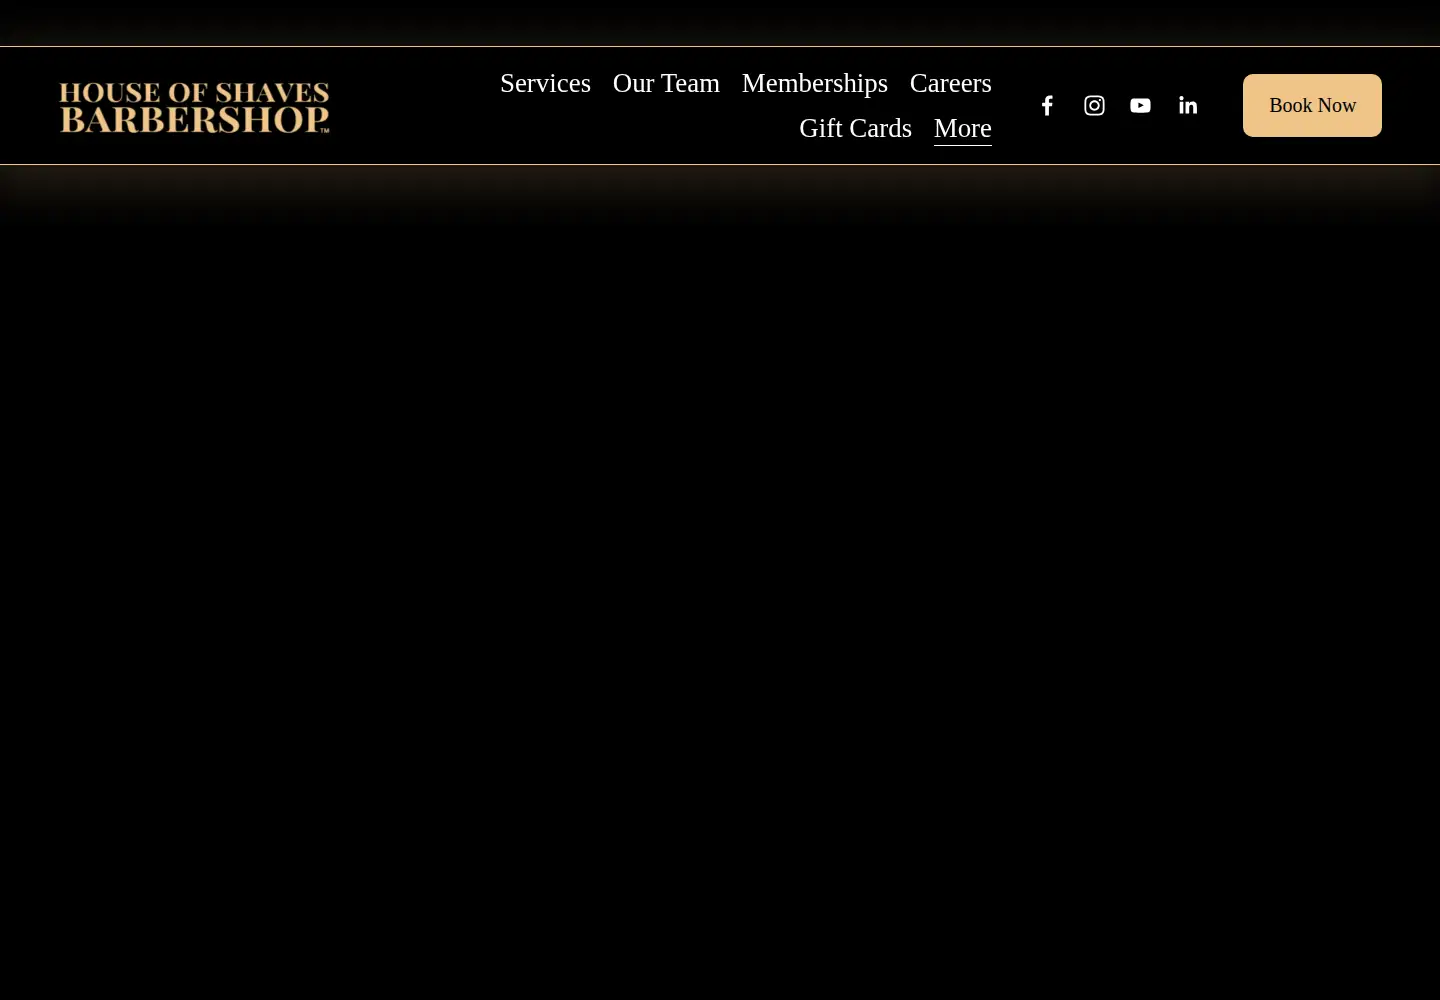Open the Our Team page
Screen dimensions: 1440x1000
coord(666,83)
